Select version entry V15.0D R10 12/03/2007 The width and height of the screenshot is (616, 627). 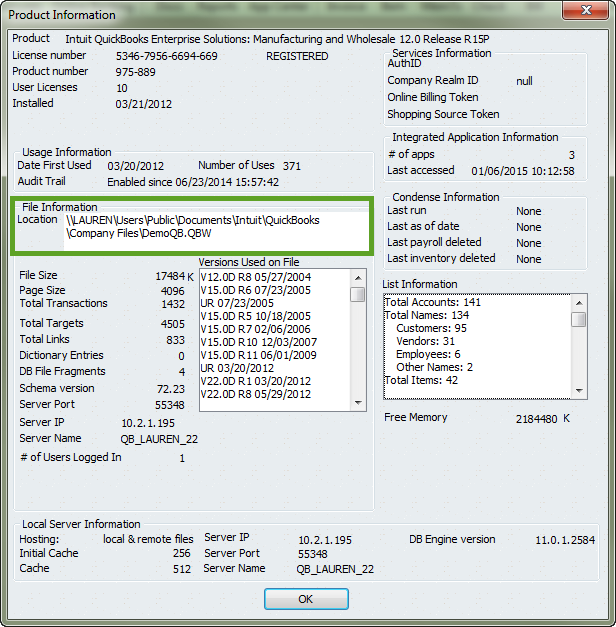[x=258, y=342]
